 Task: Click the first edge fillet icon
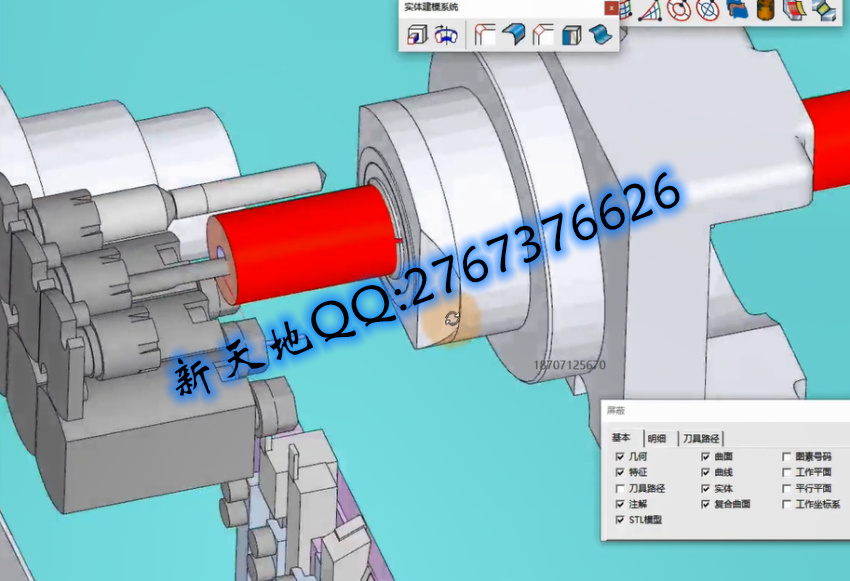point(485,35)
